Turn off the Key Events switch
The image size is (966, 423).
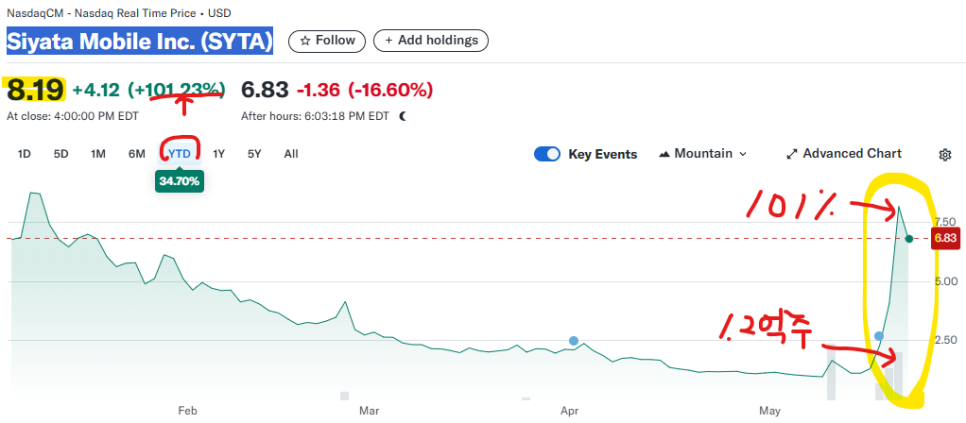[x=547, y=154]
